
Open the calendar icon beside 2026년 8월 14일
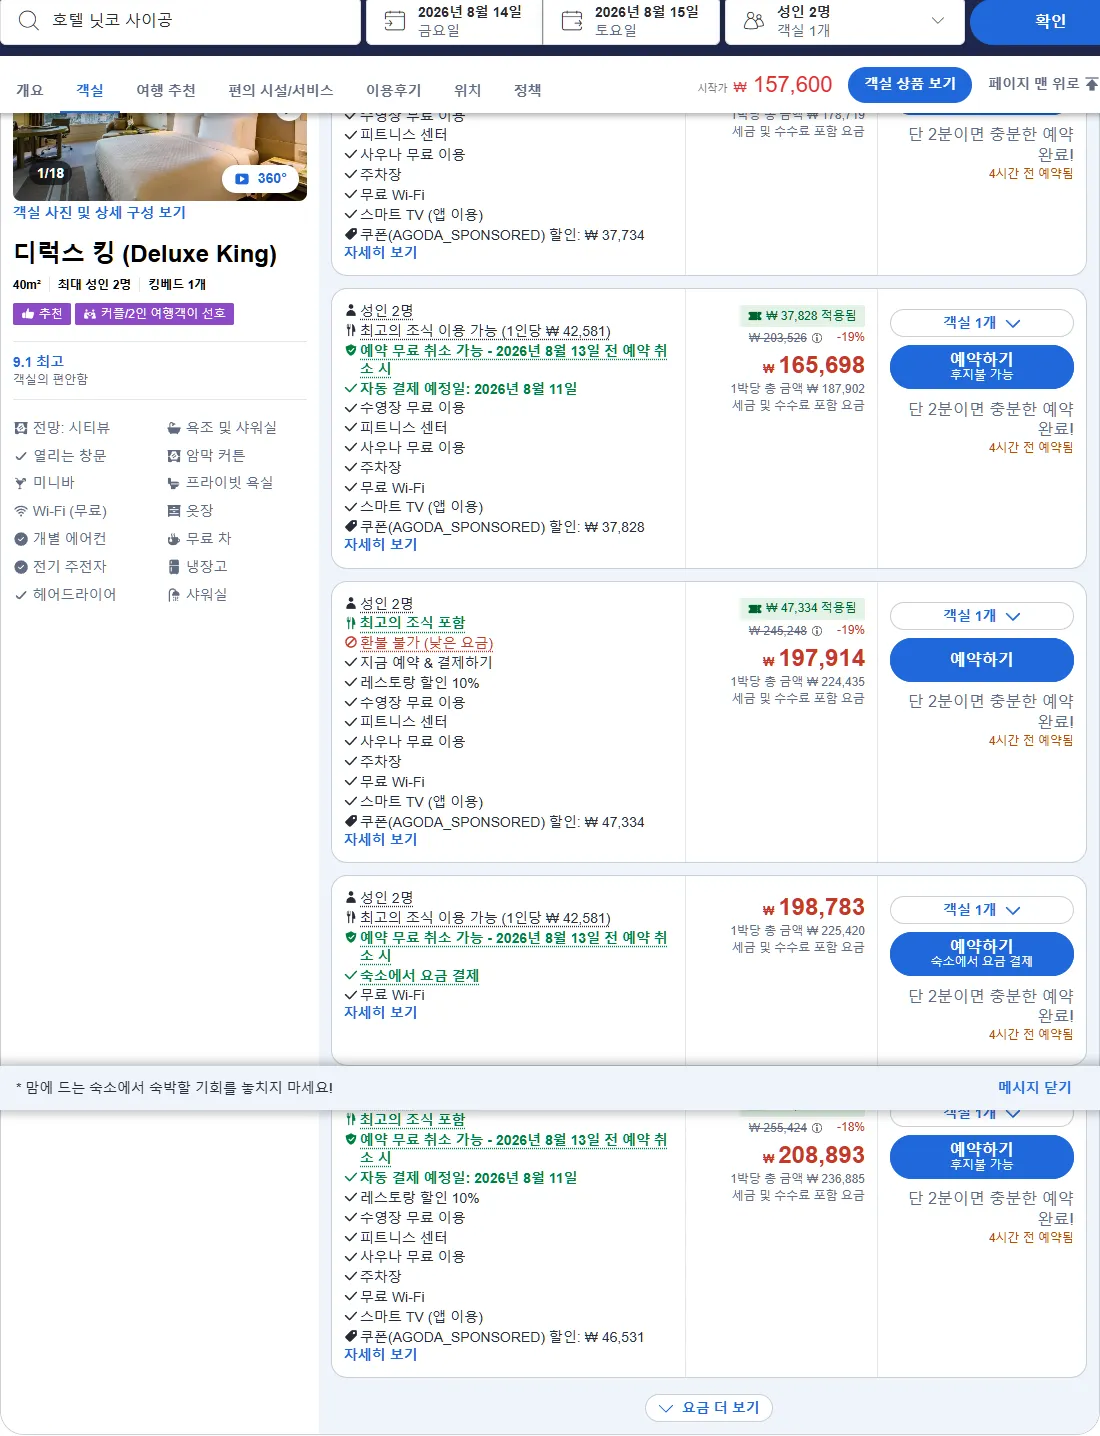(x=395, y=21)
